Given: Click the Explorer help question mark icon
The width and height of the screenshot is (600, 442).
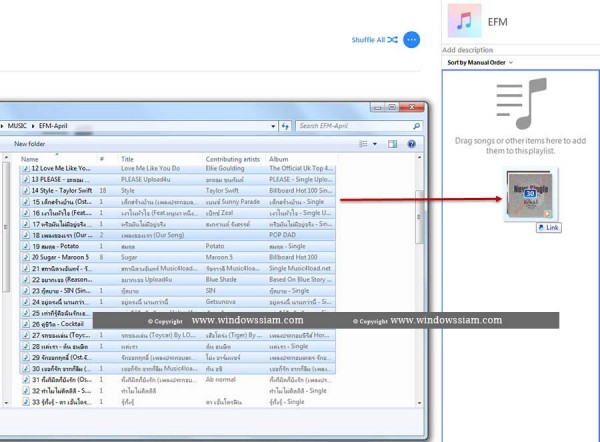Looking at the screenshot, I should [411, 144].
